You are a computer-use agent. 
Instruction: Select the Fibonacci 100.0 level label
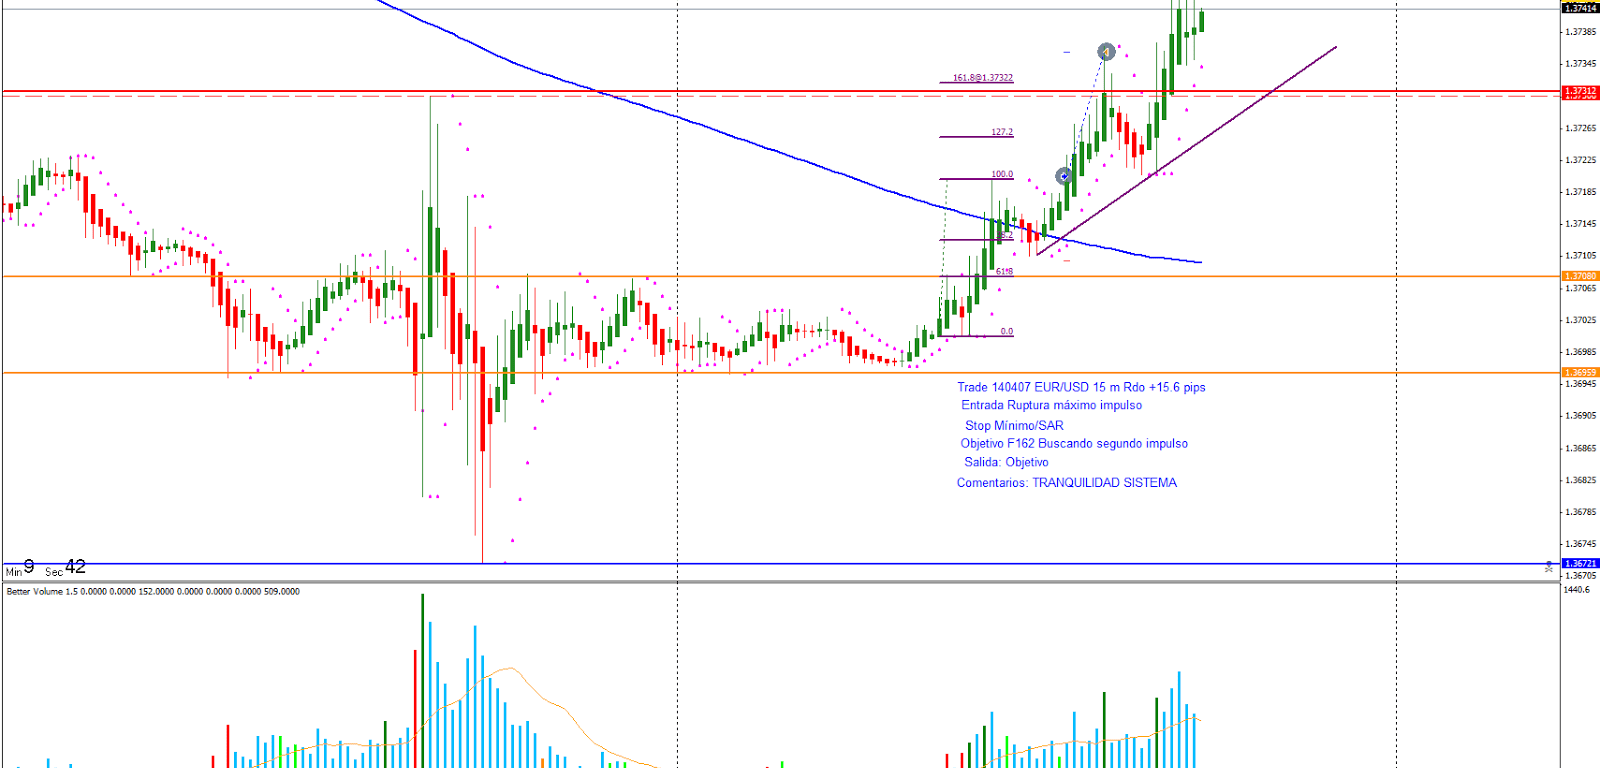click(x=1001, y=174)
